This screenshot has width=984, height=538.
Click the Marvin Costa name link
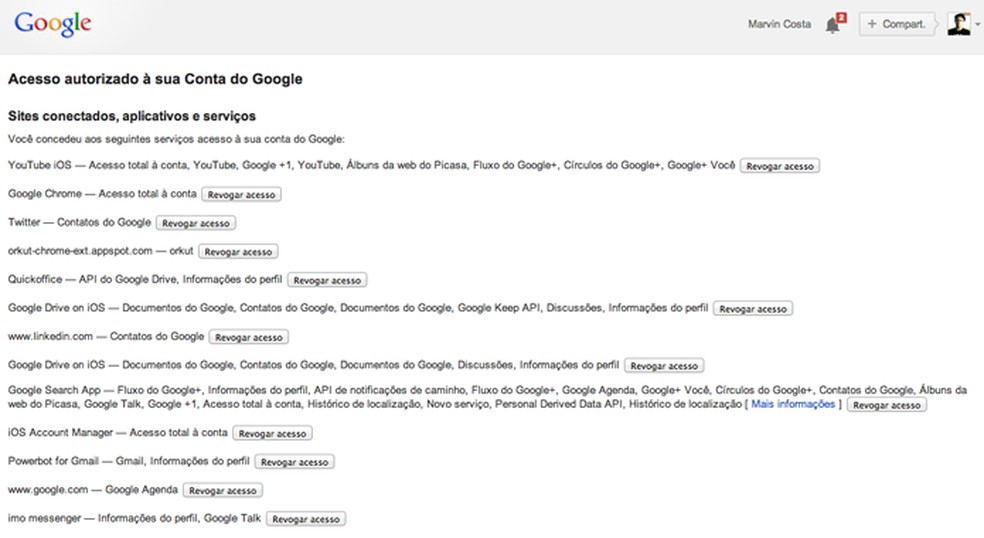coord(779,24)
